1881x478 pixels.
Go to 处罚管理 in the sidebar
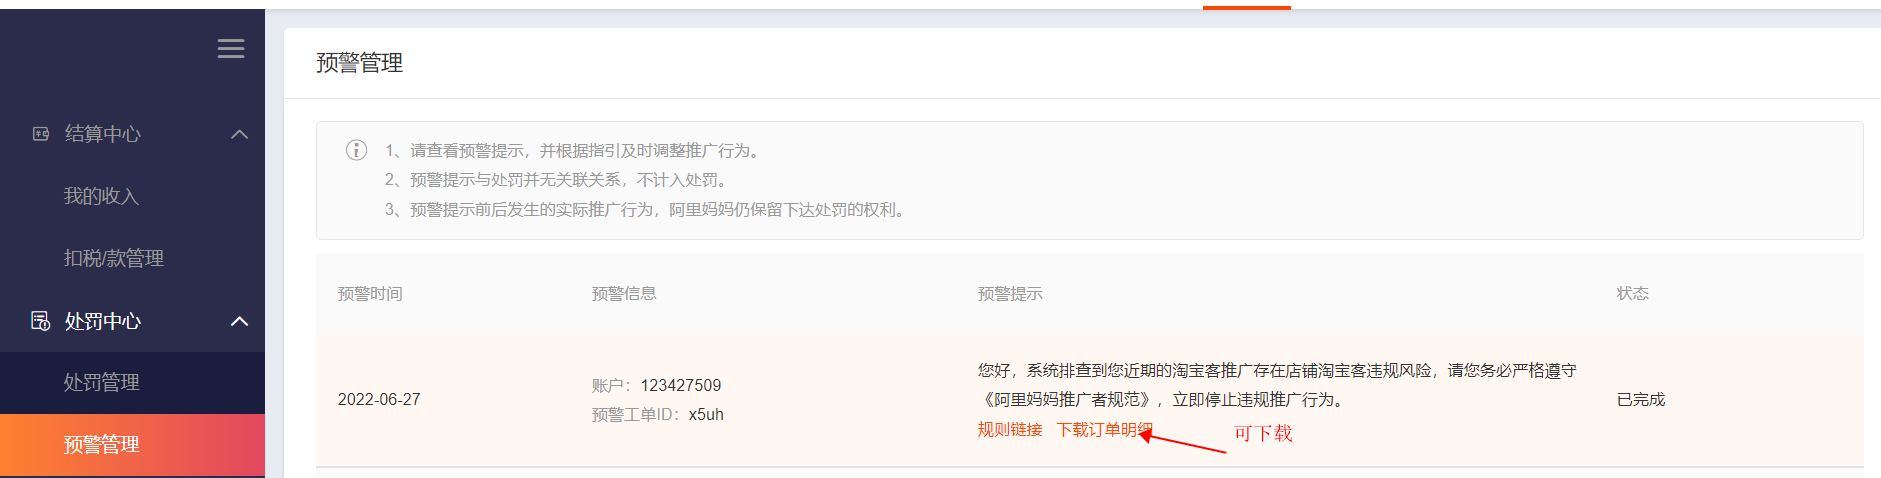(101, 382)
